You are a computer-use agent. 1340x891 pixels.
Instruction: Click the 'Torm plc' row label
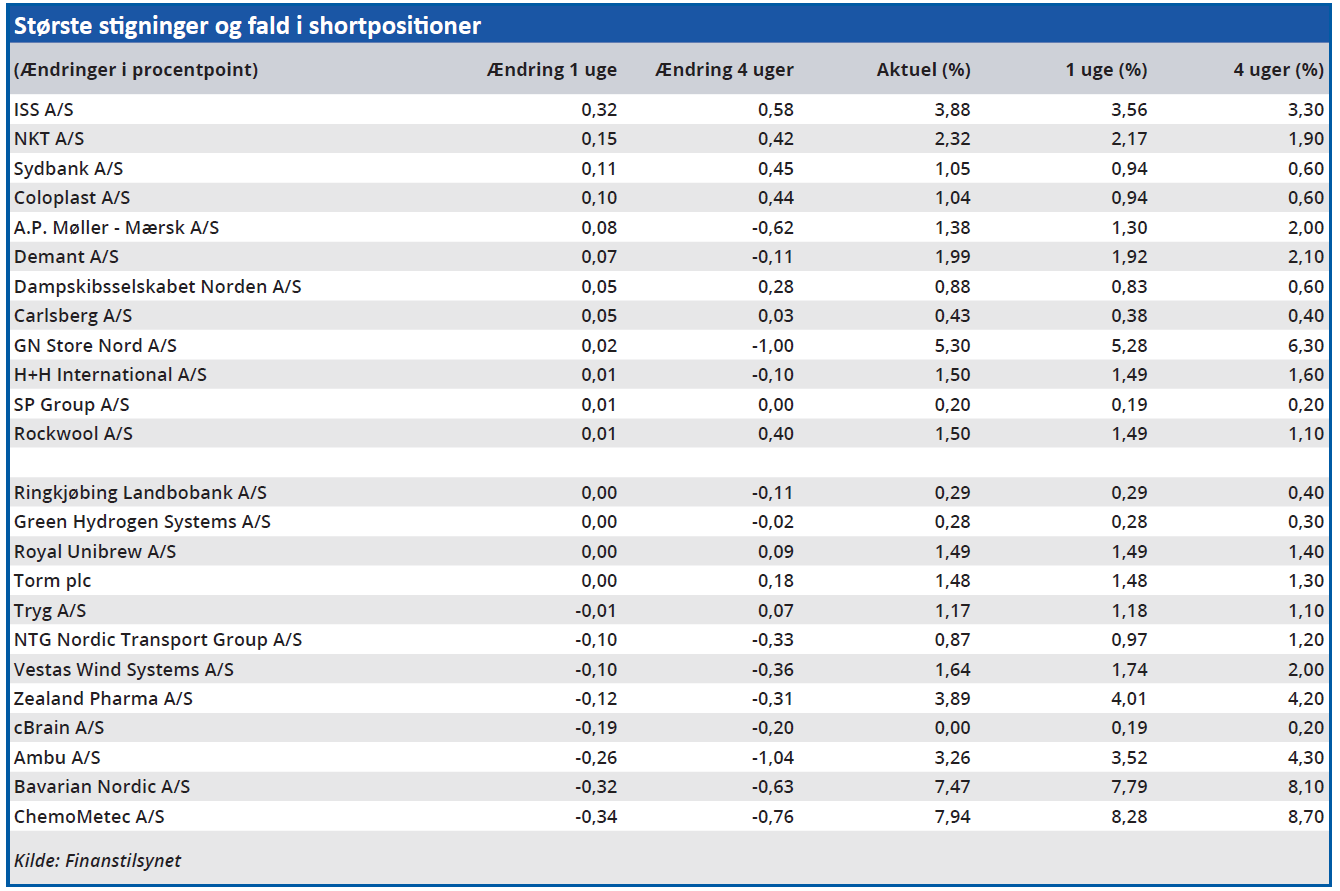pyautogui.click(x=53, y=581)
